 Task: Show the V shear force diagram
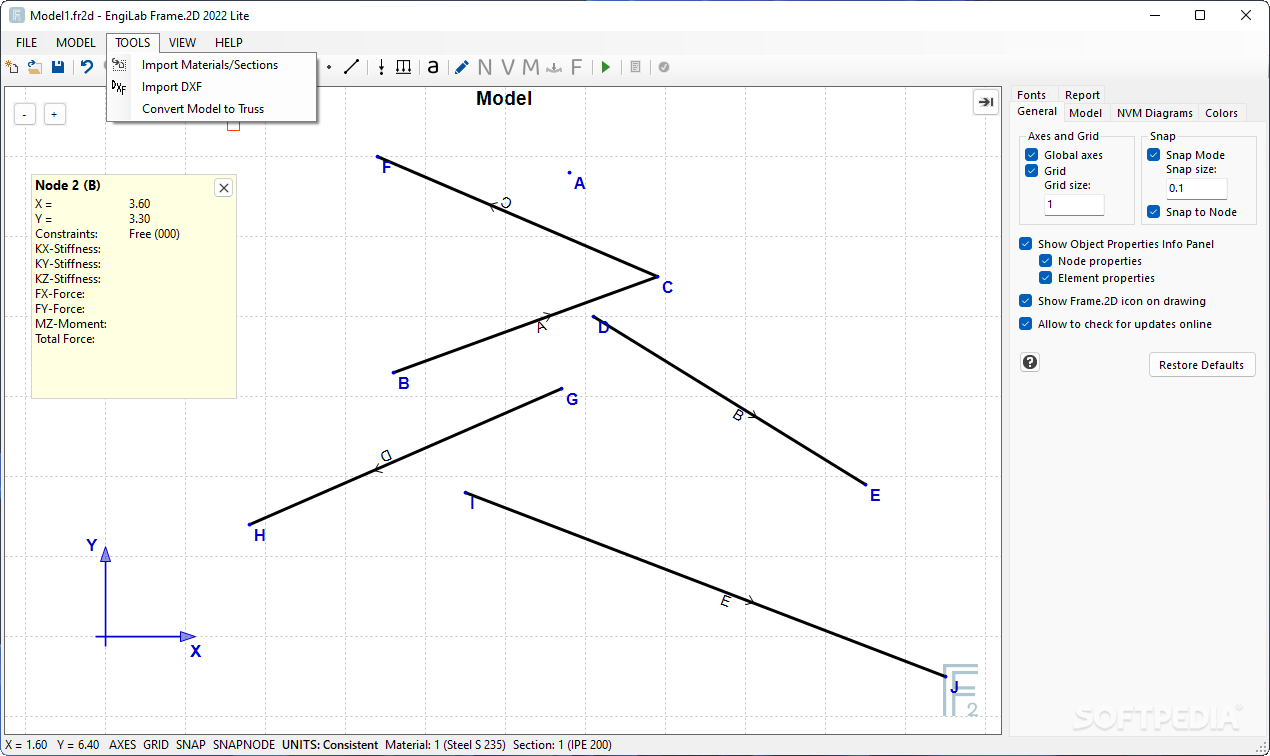508,67
